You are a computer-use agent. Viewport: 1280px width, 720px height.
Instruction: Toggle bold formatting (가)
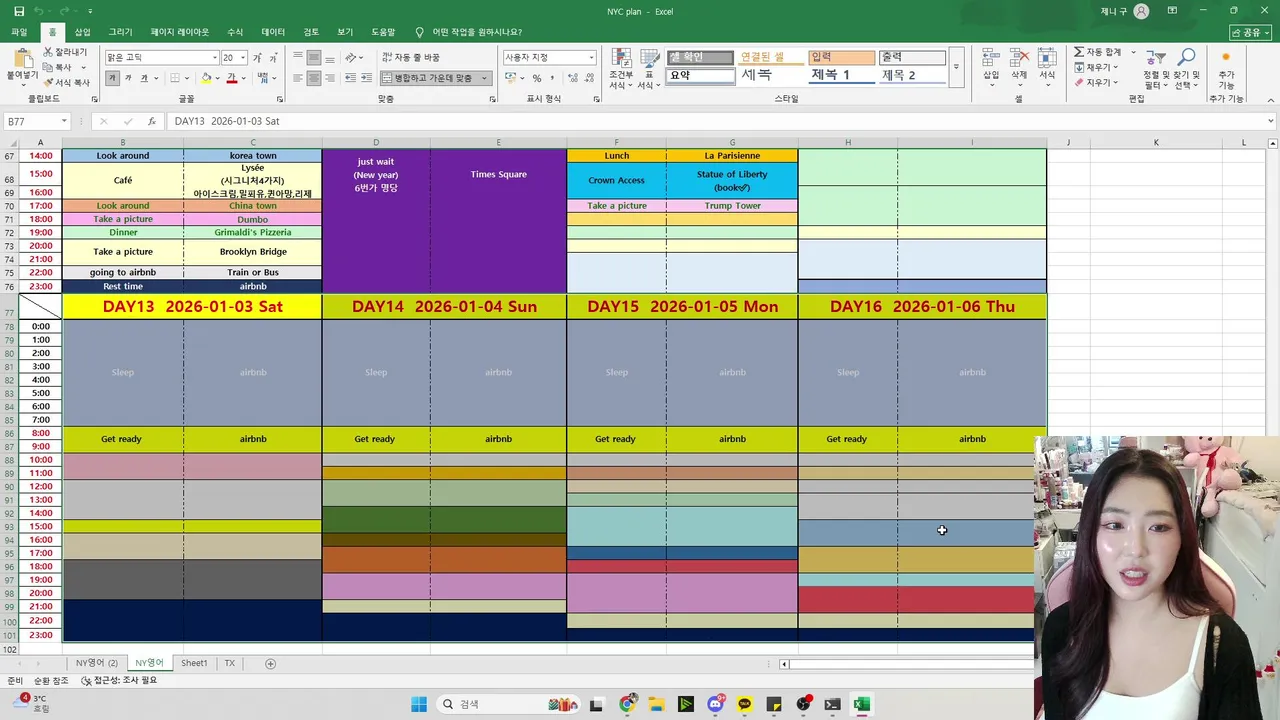click(x=112, y=78)
